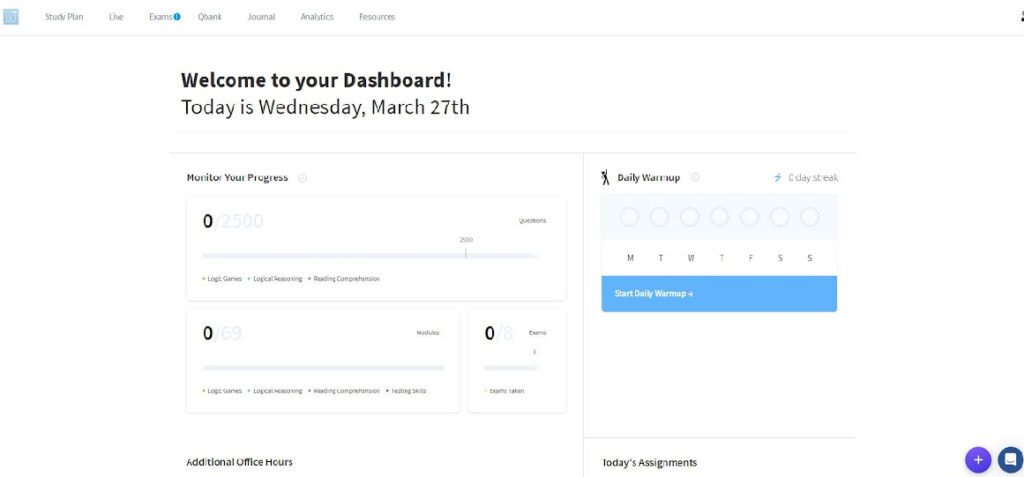Click the user profile icon at top right
This screenshot has height=477, width=1024.
point(1021,17)
